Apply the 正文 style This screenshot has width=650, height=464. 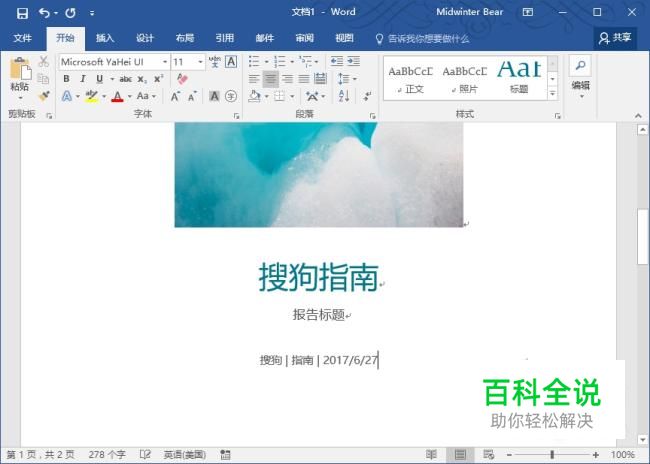pyautogui.click(x=410, y=79)
